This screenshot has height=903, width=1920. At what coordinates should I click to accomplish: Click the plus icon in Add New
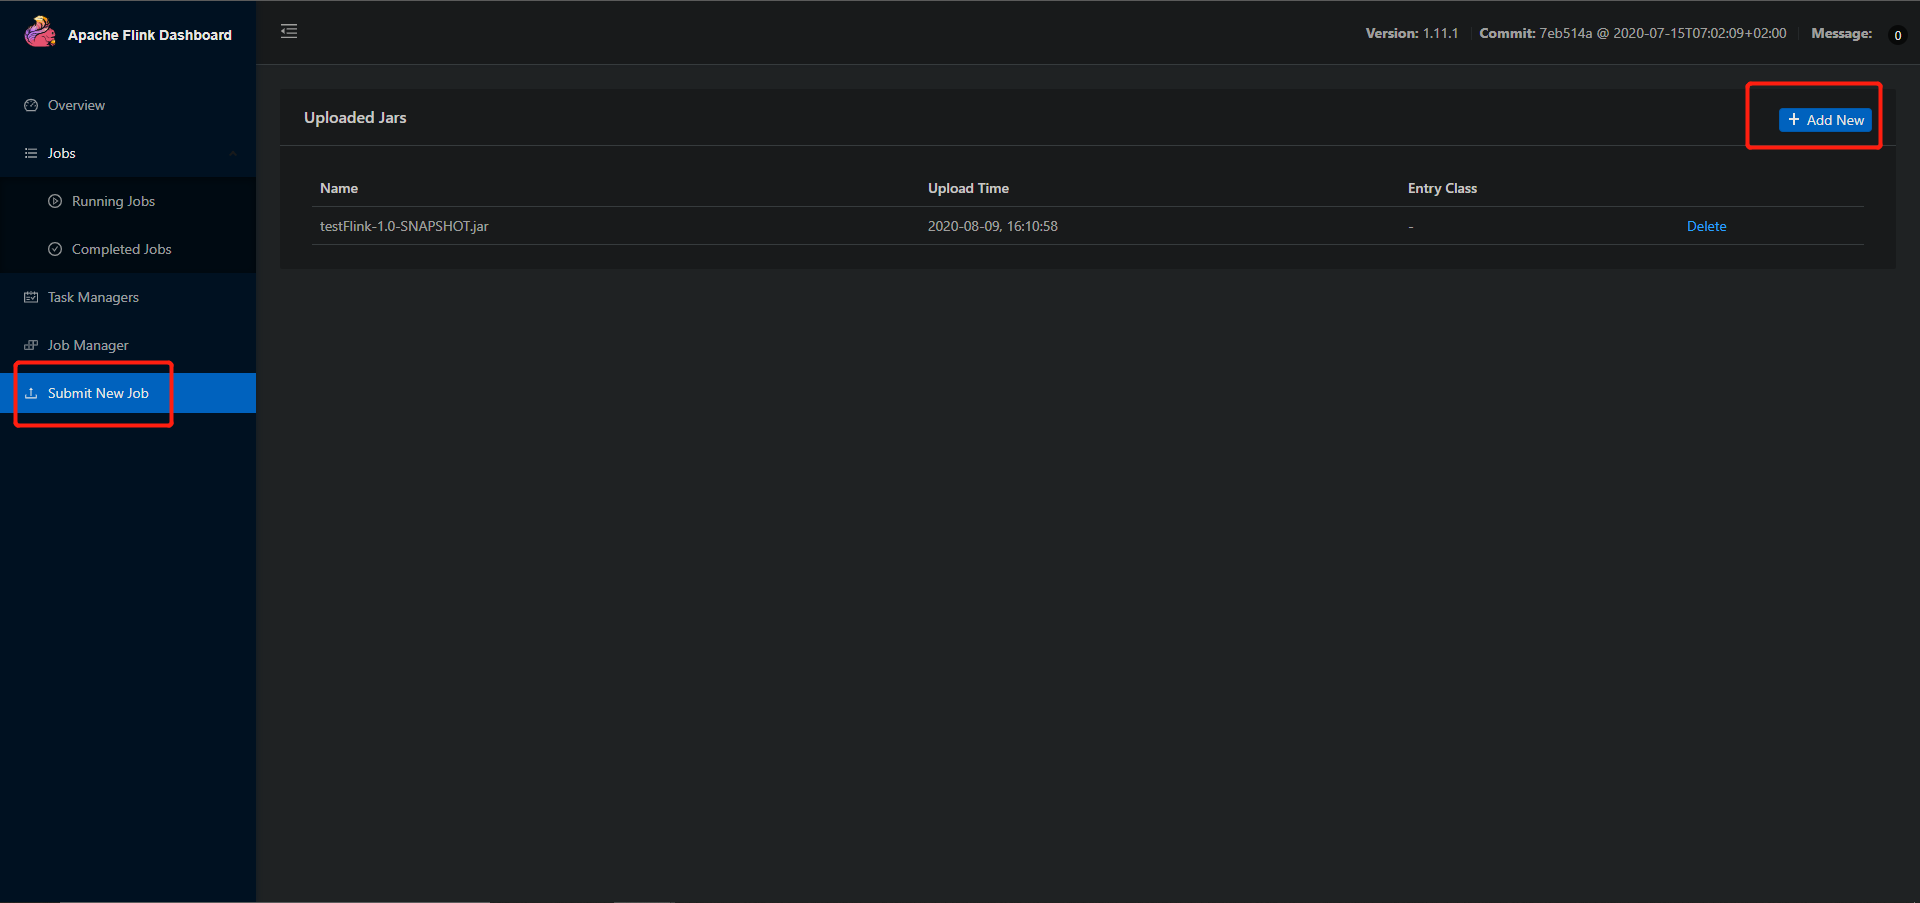[1794, 119]
